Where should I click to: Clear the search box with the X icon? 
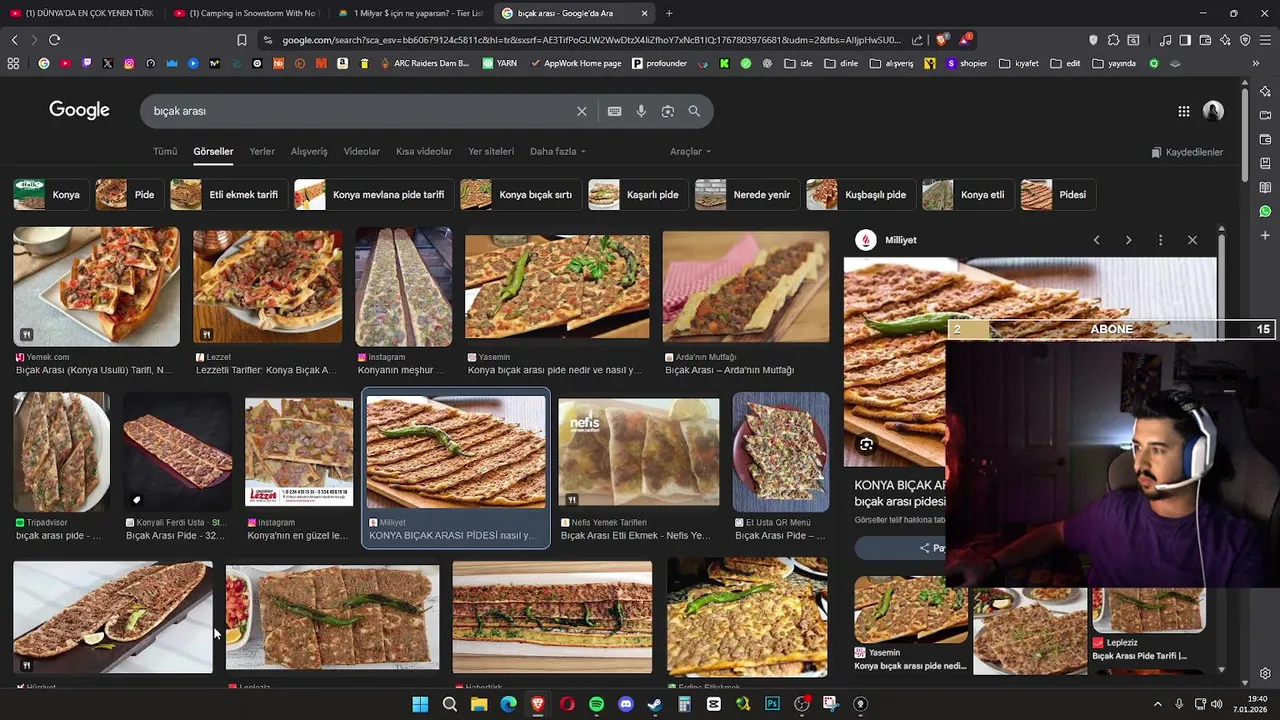(581, 111)
